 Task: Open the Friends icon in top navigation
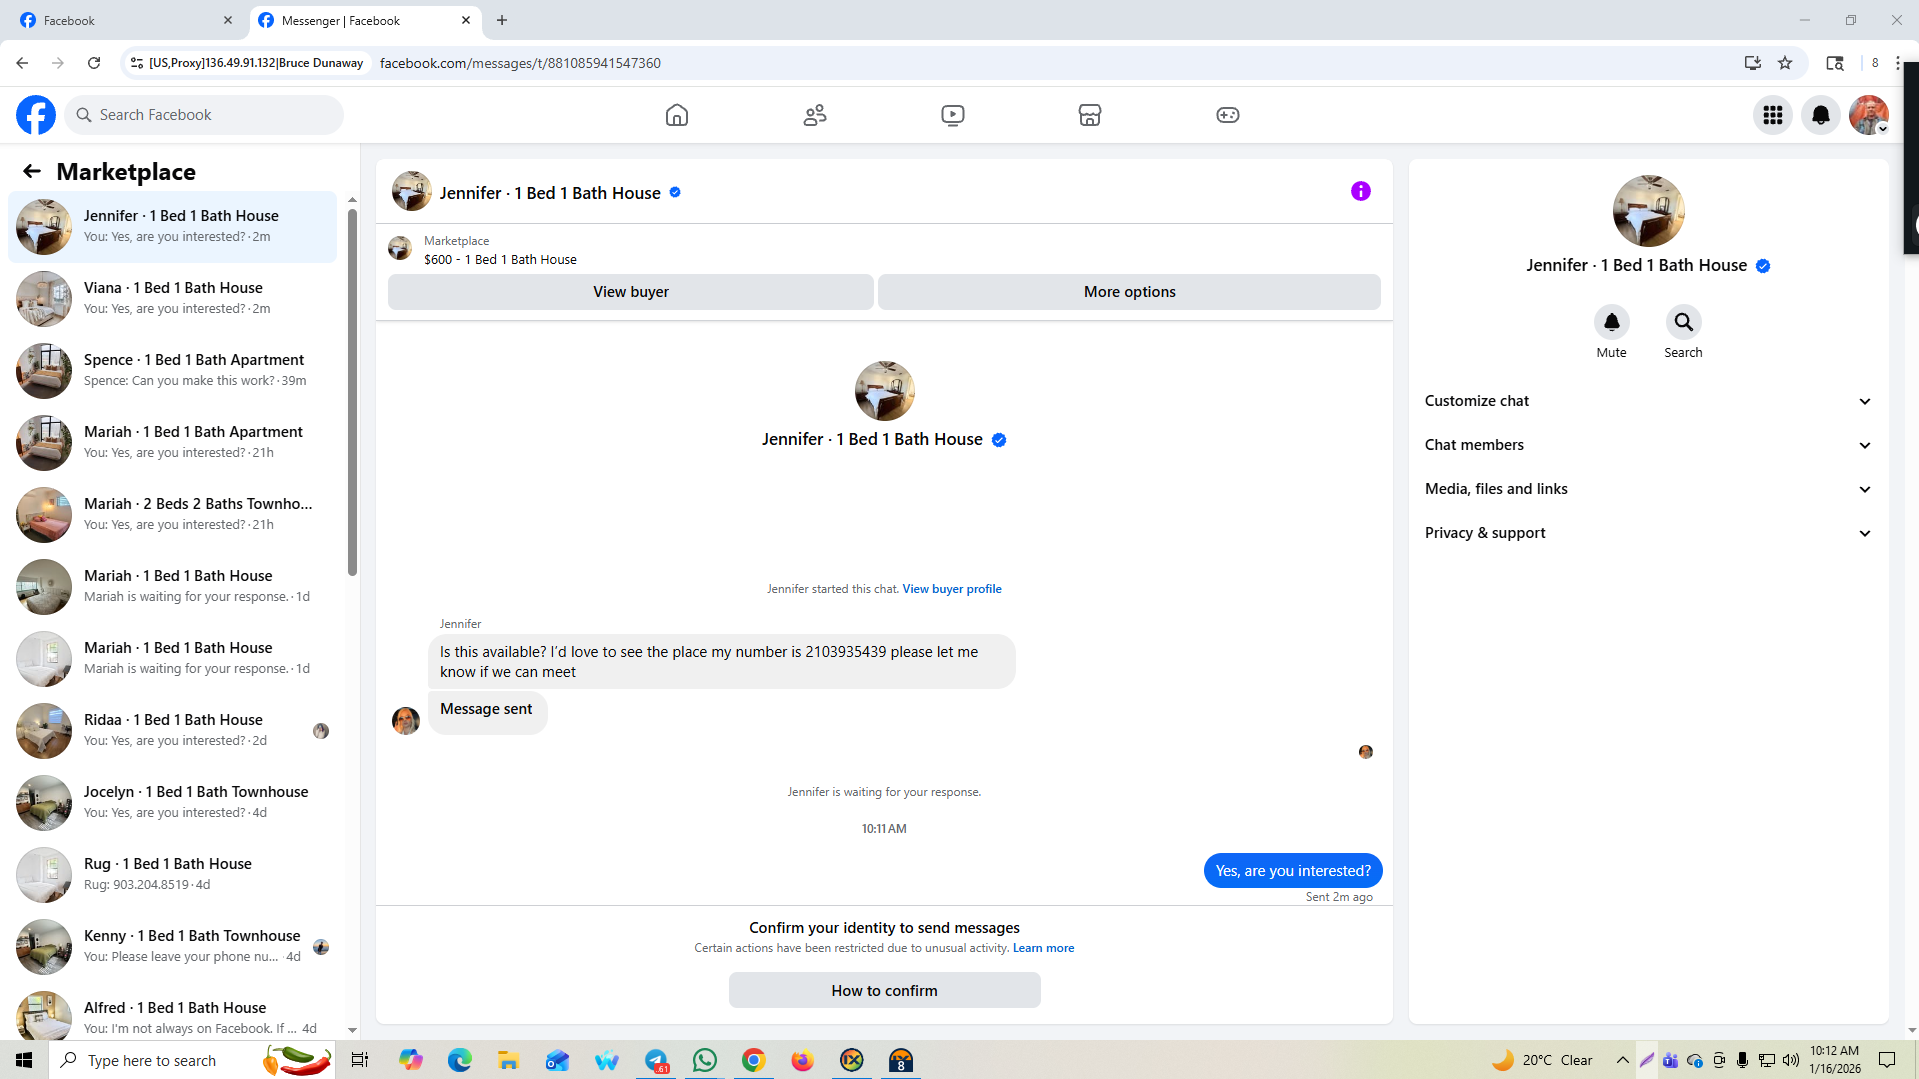click(815, 115)
